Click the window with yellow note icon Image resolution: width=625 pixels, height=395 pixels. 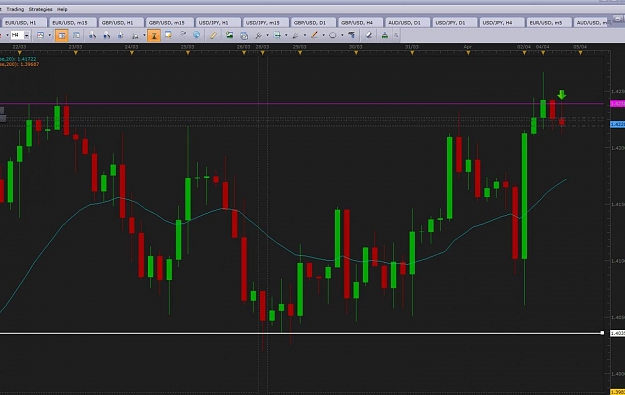click(x=168, y=35)
